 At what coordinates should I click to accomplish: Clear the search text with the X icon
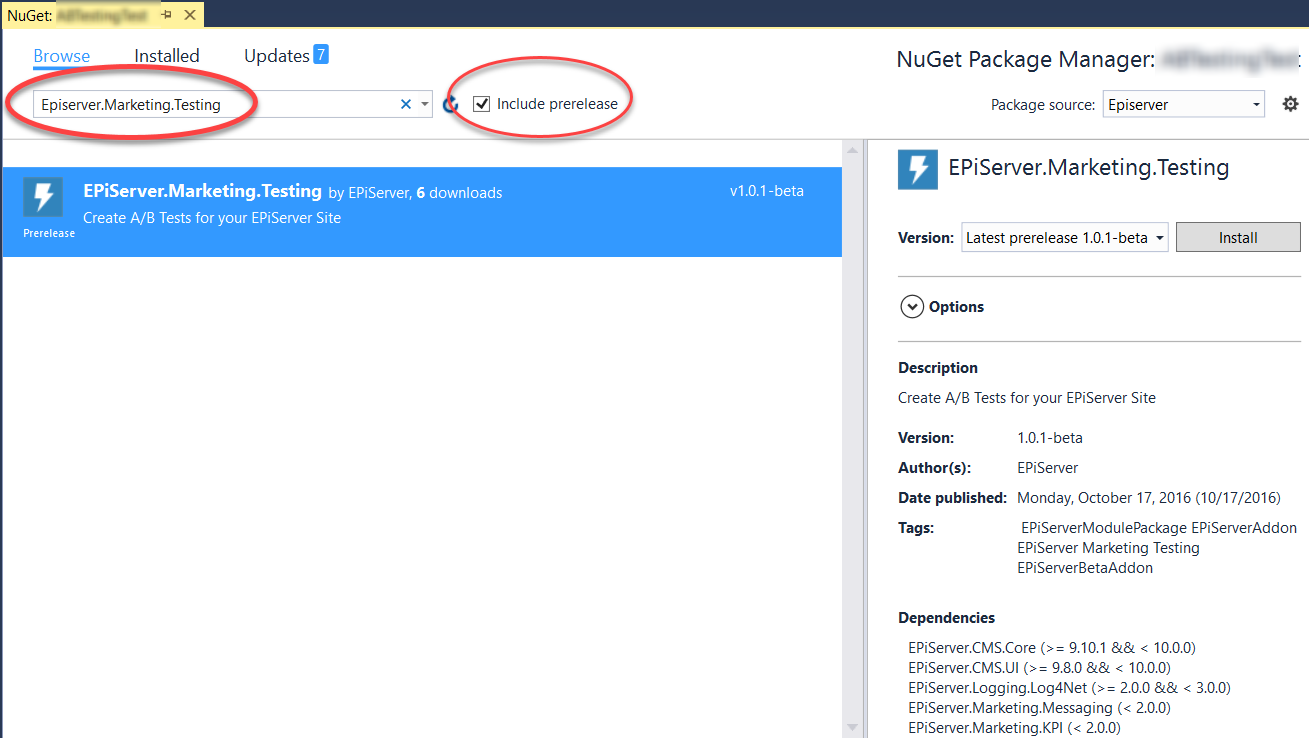(x=406, y=104)
